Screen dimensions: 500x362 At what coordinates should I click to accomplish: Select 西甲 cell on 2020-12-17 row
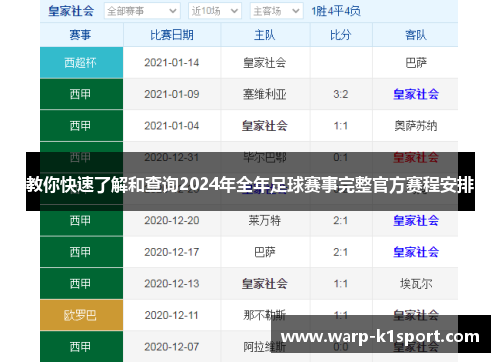(x=82, y=252)
